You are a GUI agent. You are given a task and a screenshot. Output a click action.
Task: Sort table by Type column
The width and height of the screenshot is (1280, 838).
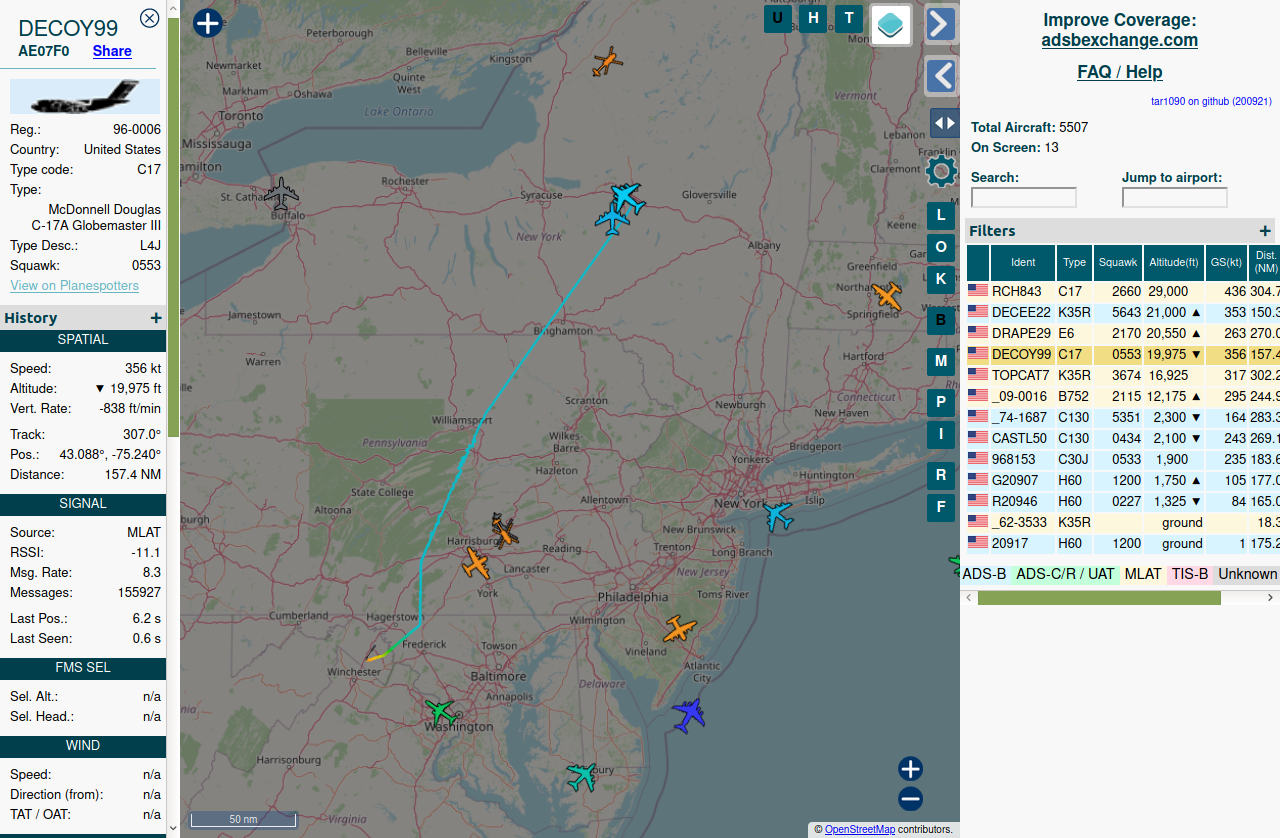(1075, 263)
